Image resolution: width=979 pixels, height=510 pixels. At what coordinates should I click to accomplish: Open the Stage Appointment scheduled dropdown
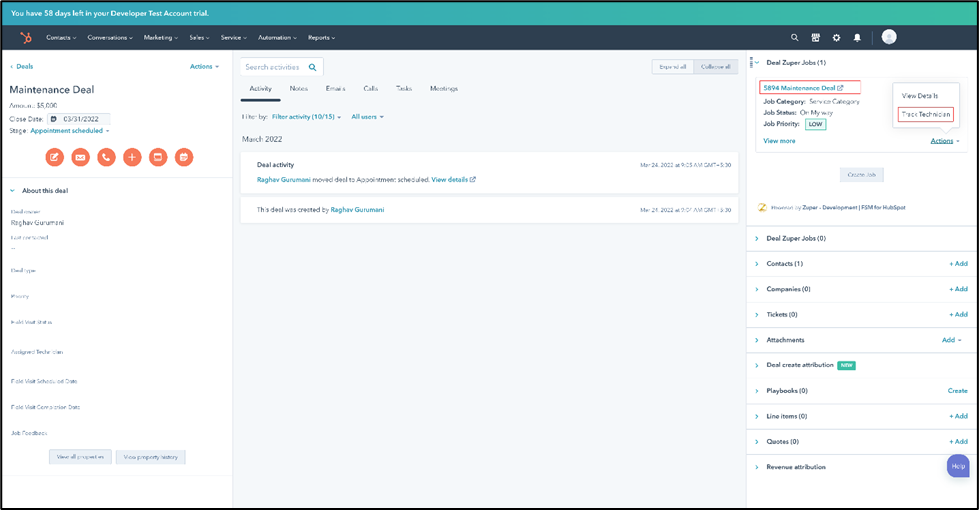[x=70, y=130]
